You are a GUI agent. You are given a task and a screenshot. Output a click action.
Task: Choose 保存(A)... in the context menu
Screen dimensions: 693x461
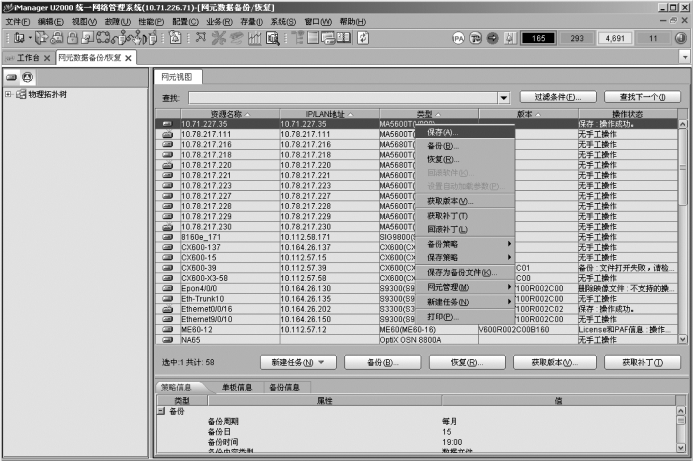click(x=465, y=132)
